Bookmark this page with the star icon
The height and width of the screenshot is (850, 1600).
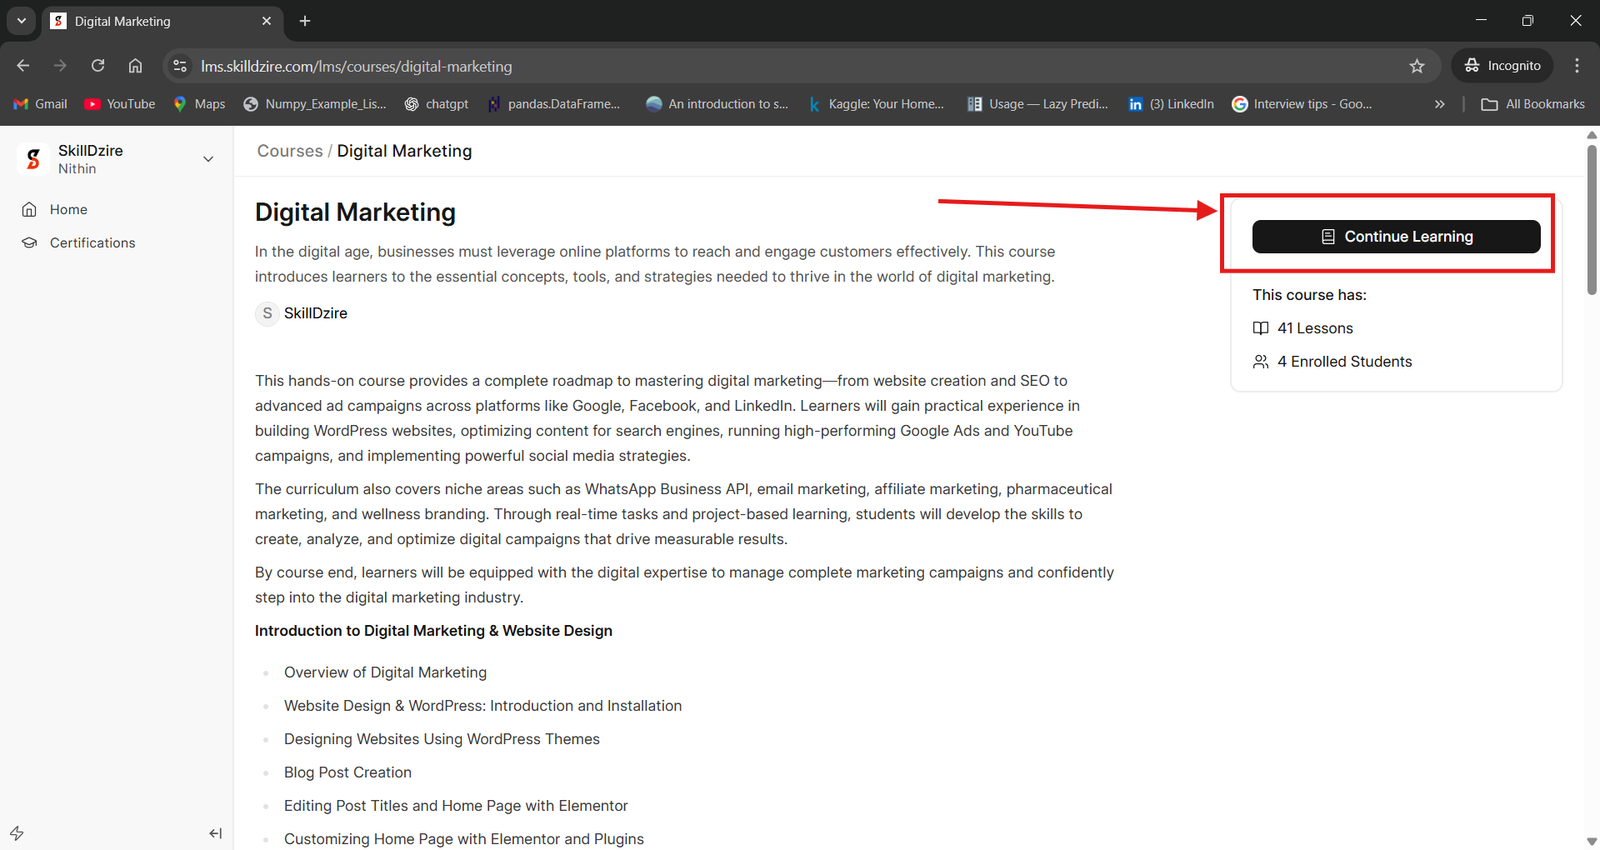(x=1416, y=66)
